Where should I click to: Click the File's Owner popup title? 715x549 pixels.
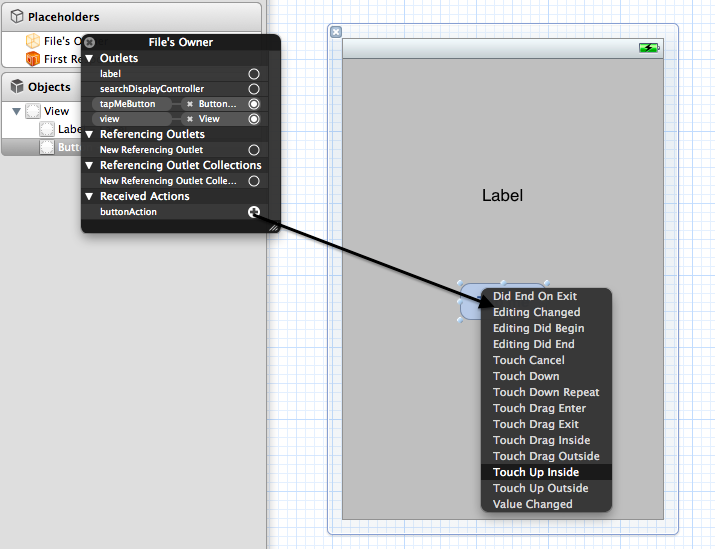(x=181, y=42)
